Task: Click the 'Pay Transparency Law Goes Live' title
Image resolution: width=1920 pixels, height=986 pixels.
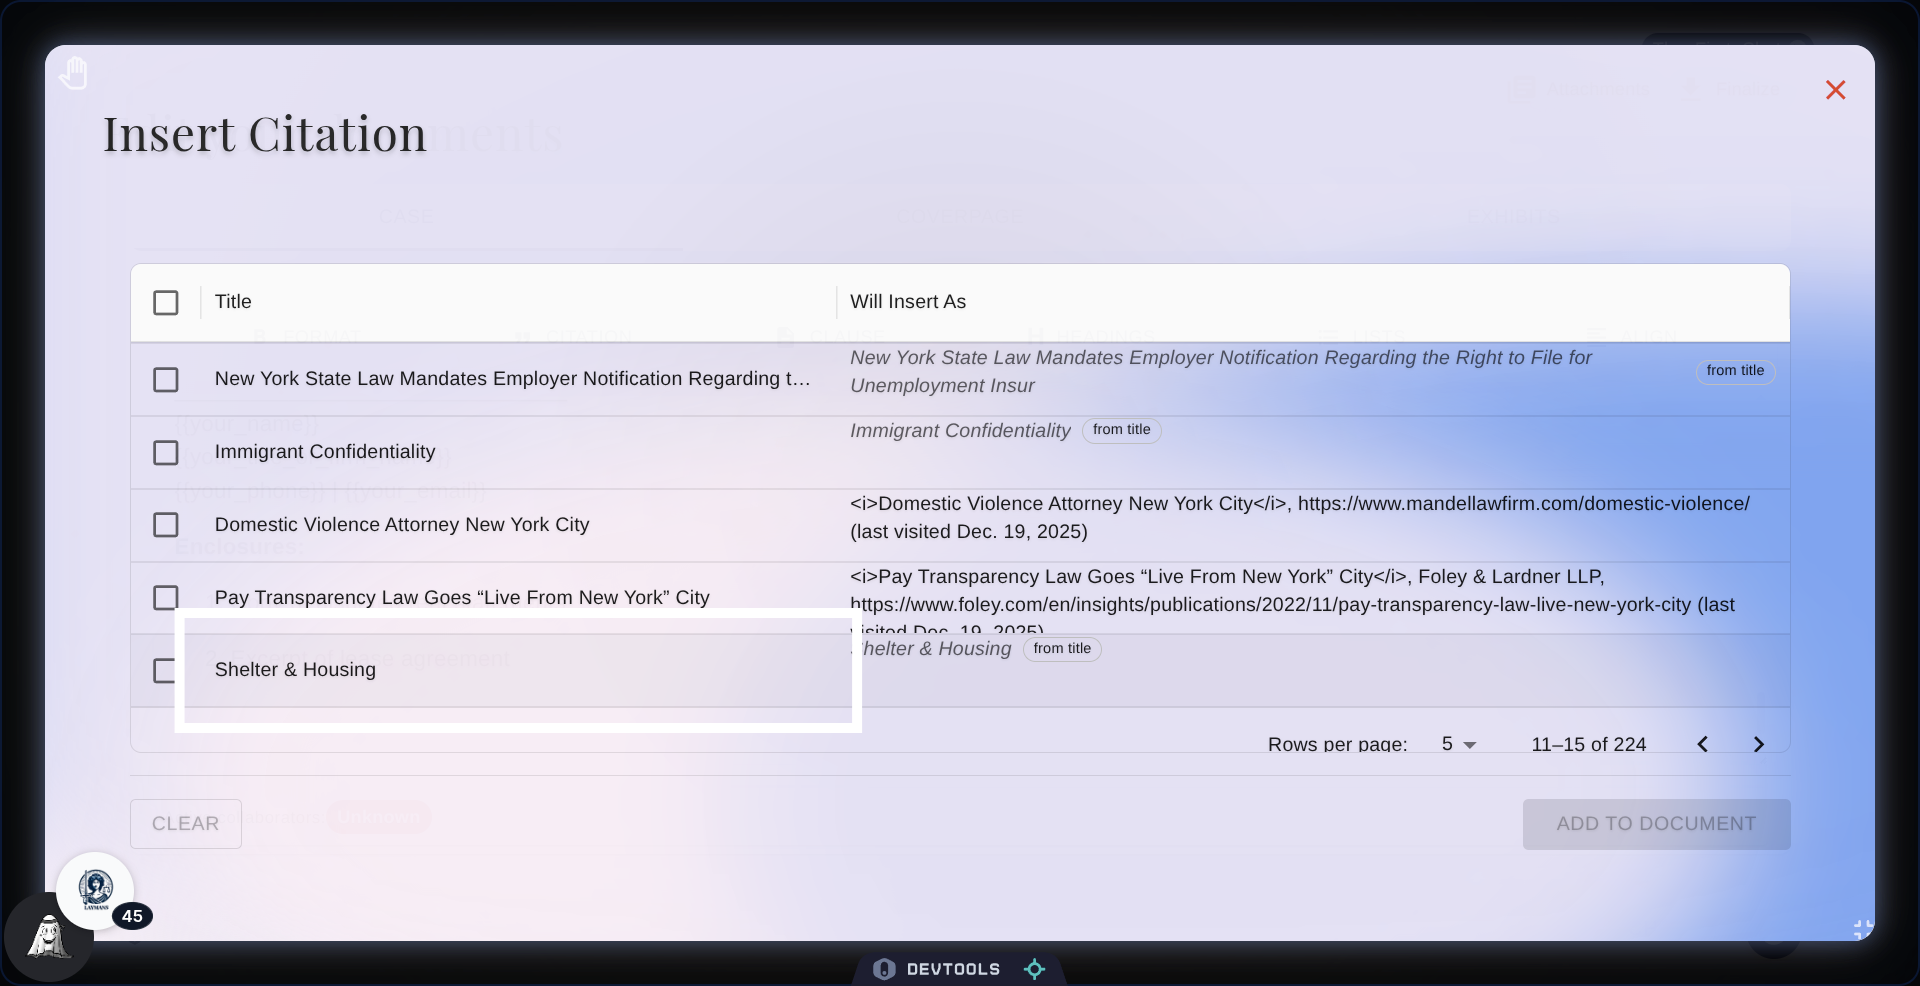Action: (x=462, y=598)
